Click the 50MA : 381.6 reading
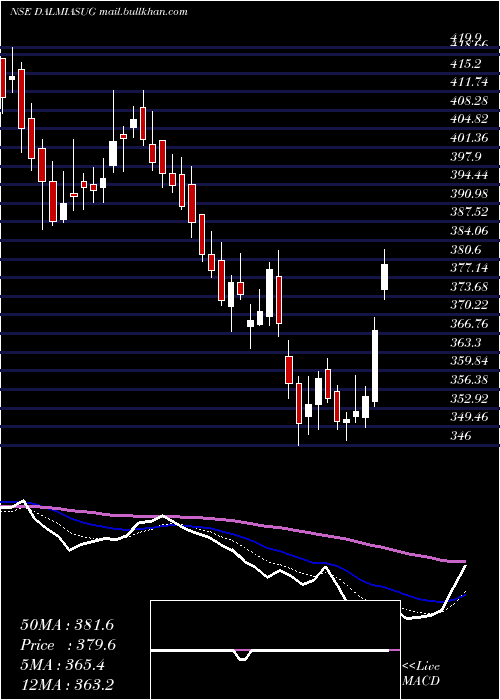The width and height of the screenshot is (500, 700). pos(67,625)
